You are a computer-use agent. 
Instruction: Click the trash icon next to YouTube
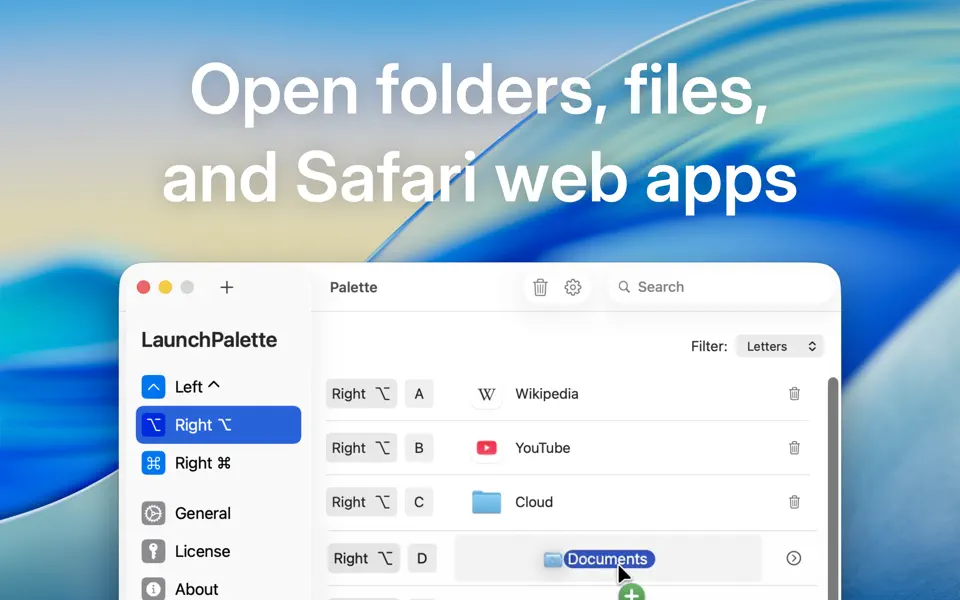(x=794, y=448)
